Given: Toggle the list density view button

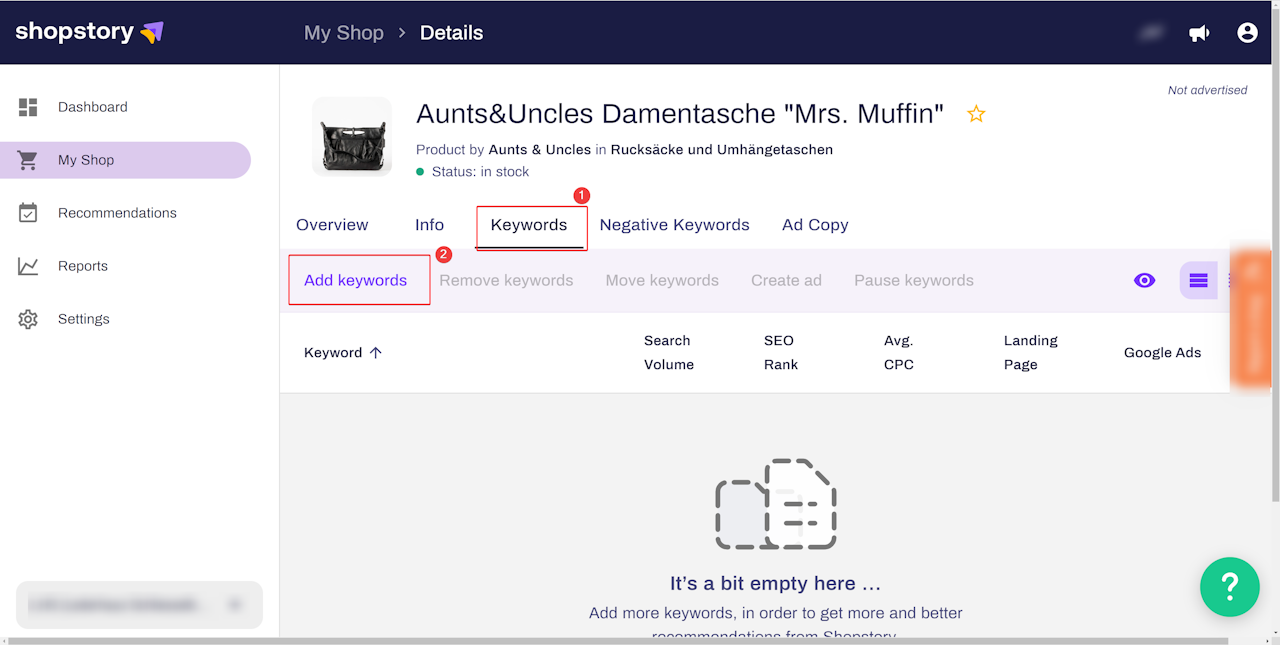Looking at the screenshot, I should [1198, 280].
